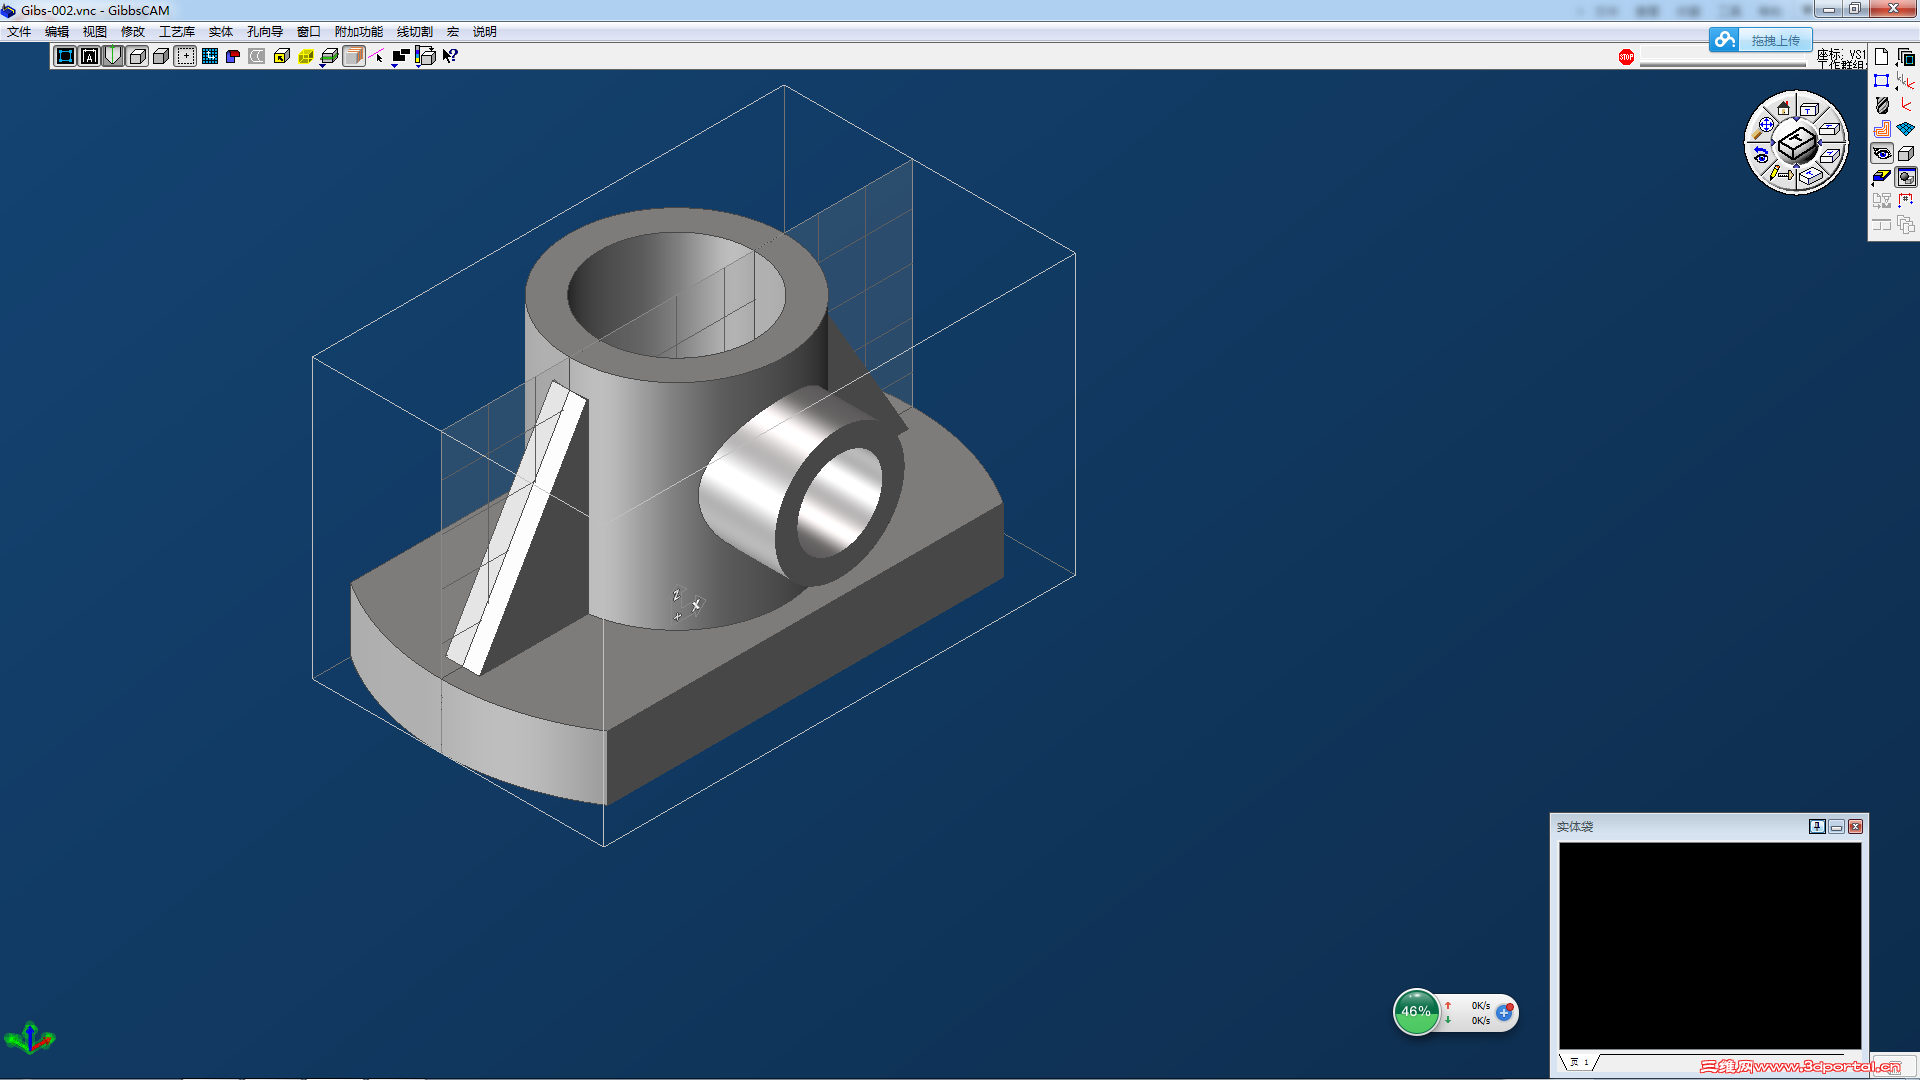Click the yellow wireframe cube icon
The height and width of the screenshot is (1080, 1920).
pos(305,56)
